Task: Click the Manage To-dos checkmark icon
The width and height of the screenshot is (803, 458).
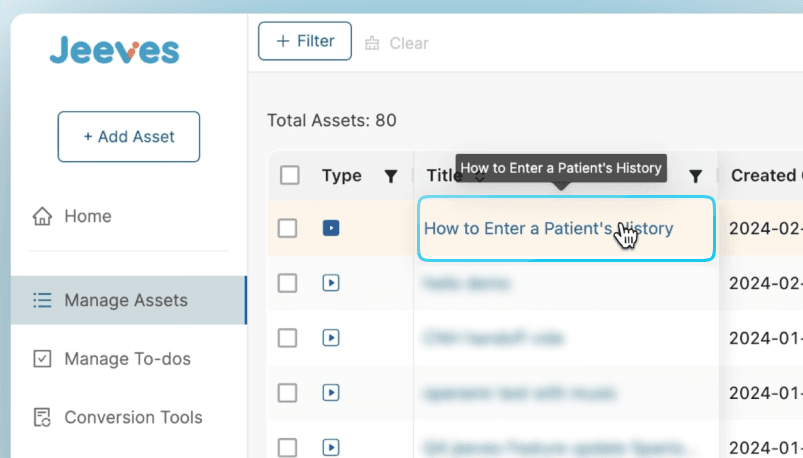Action: coord(42,359)
